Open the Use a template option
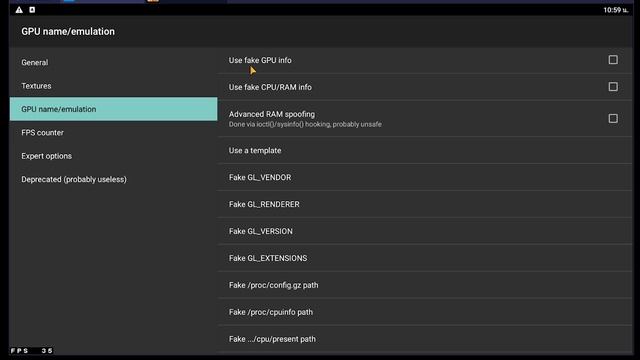The image size is (640, 360). coord(425,150)
